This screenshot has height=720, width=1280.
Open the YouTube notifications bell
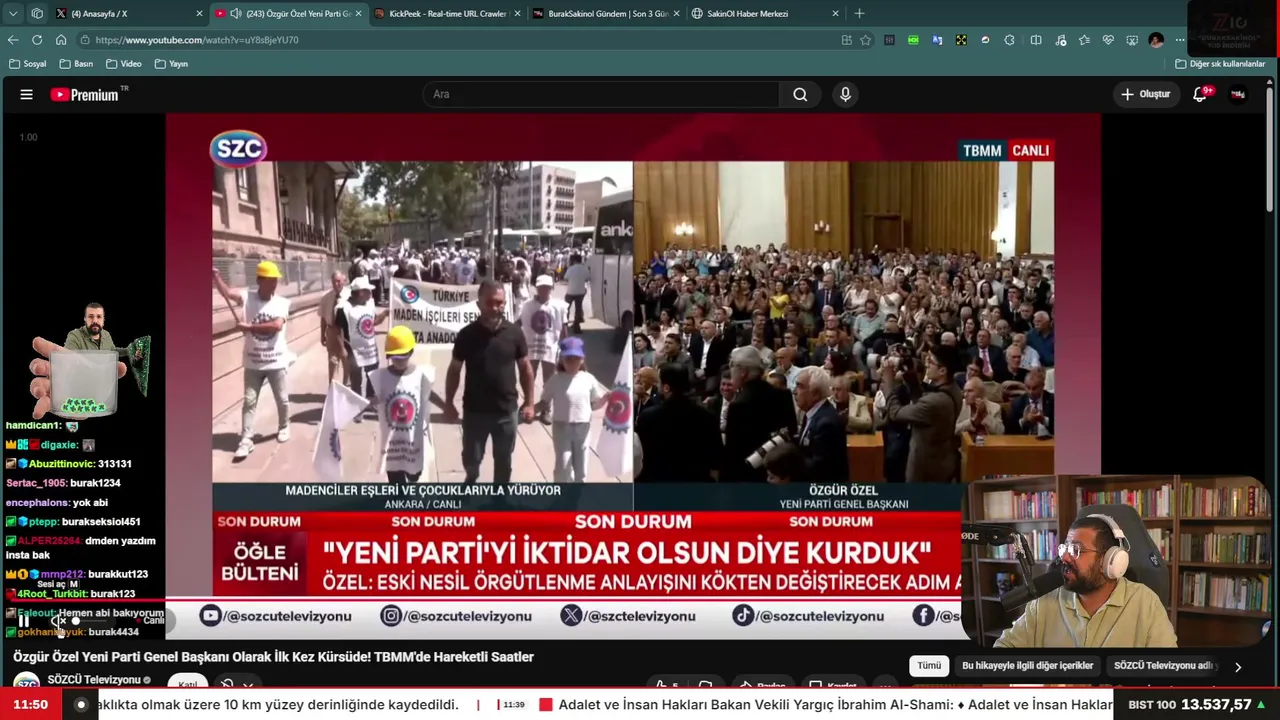(x=1200, y=94)
